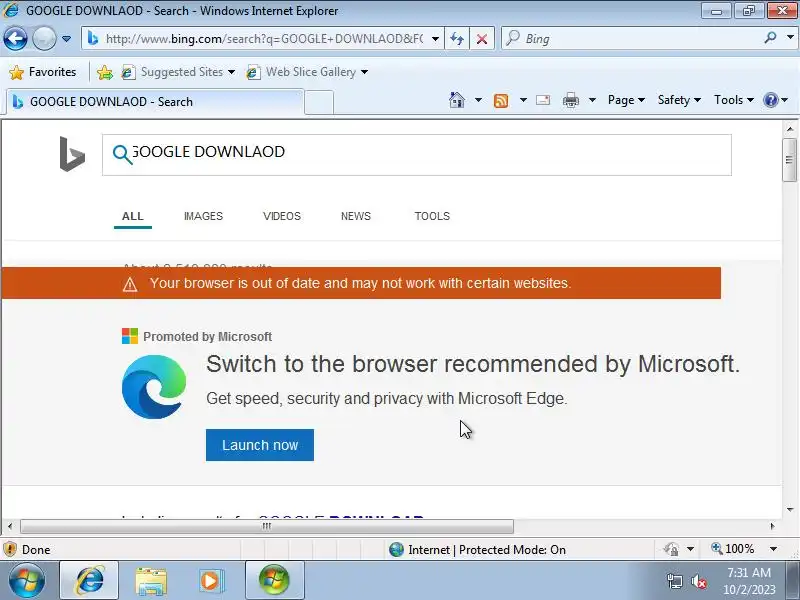This screenshot has width=800, height=600.
Task: Click the security shield icon in status bar
Action: (10, 549)
